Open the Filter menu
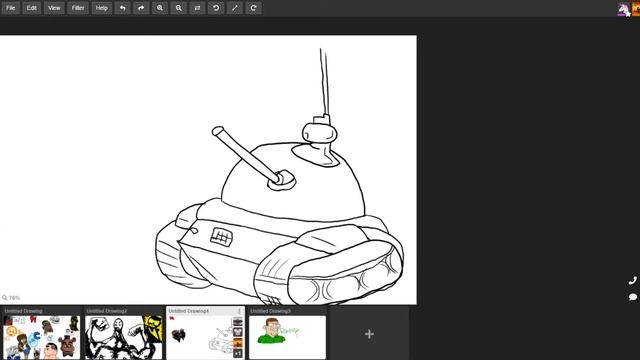Image resolution: width=640 pixels, height=360 pixels. tap(78, 8)
